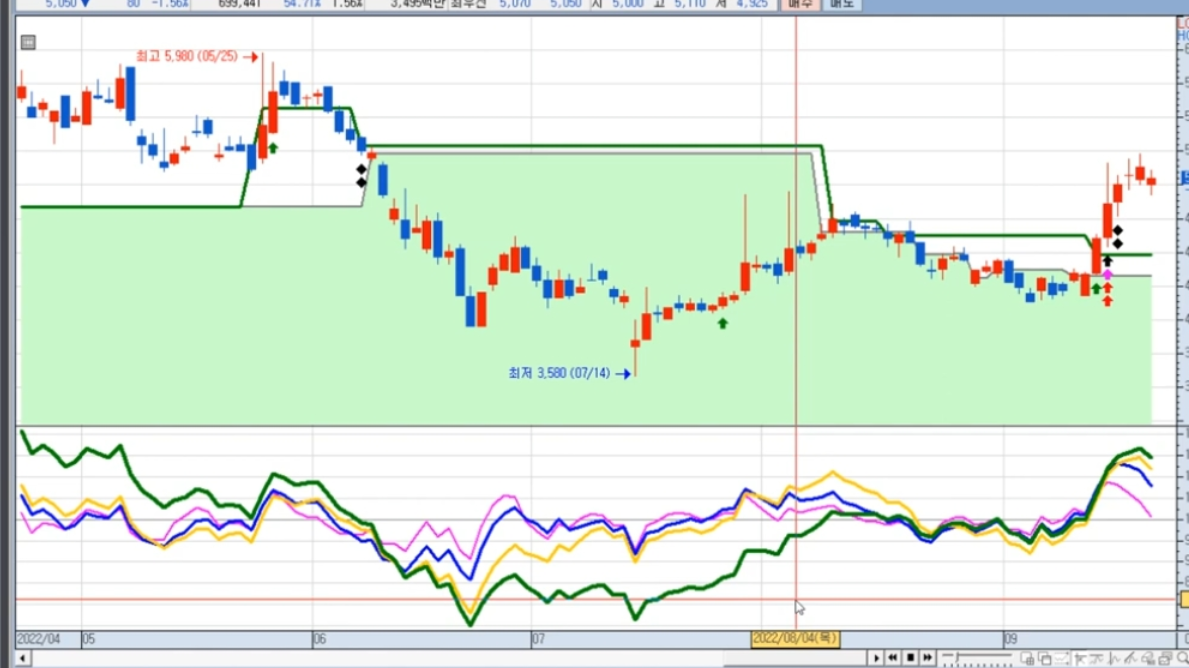
Task: Click the 최저 3,580 low price label
Action: [559, 373]
